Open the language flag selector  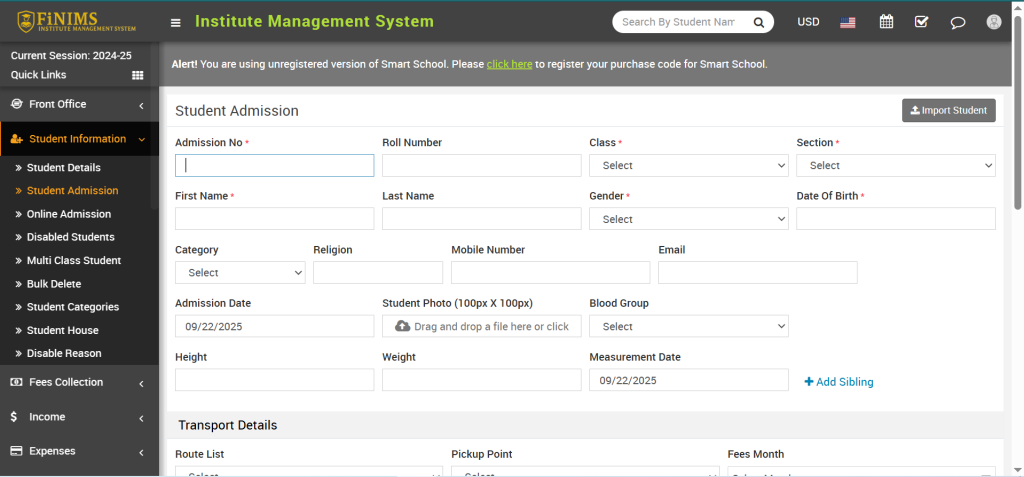[x=848, y=22]
